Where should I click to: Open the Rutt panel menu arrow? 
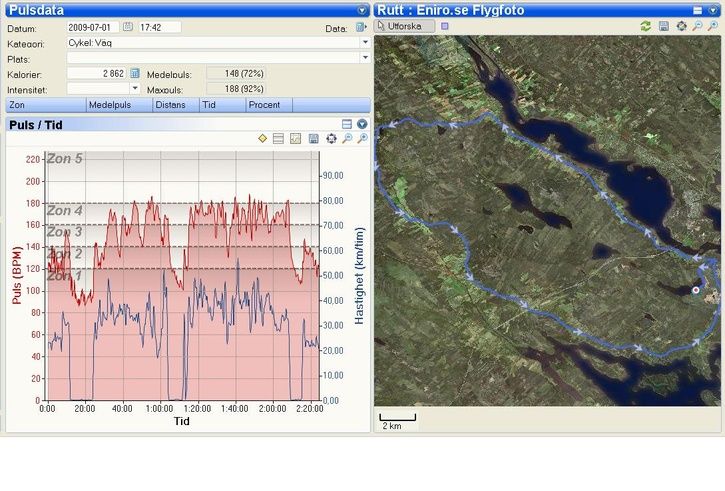[715, 9]
